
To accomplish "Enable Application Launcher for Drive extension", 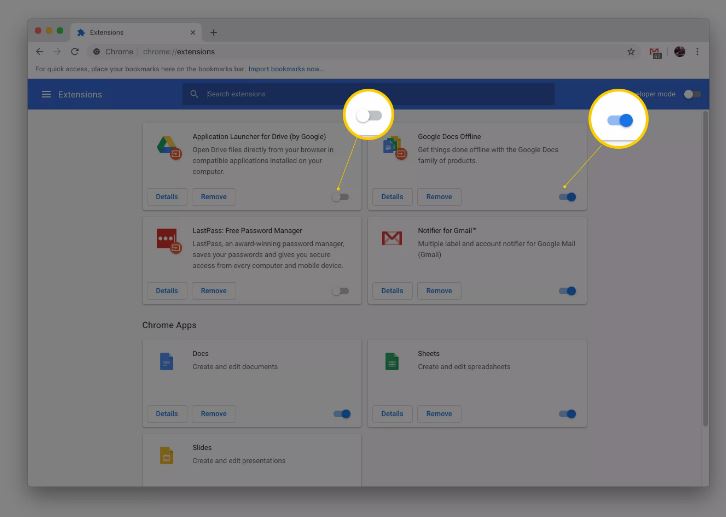I will pos(340,197).
